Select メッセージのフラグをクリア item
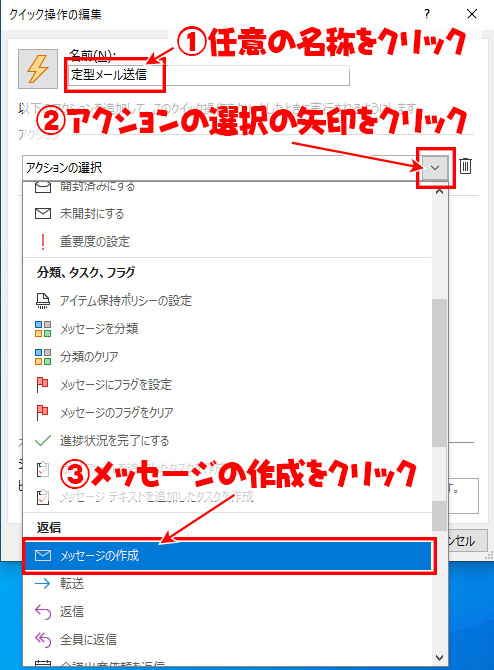Image resolution: width=494 pixels, height=670 pixels. tap(227, 412)
